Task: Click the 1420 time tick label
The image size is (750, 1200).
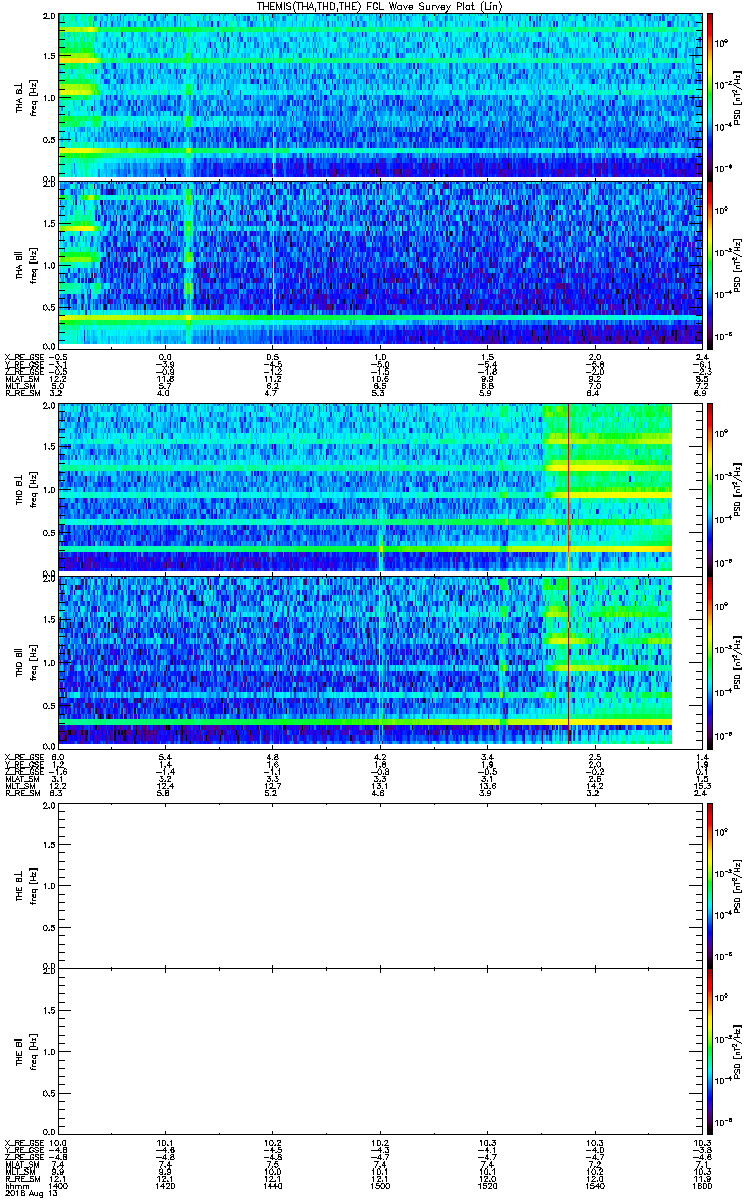Action: tap(166, 1185)
